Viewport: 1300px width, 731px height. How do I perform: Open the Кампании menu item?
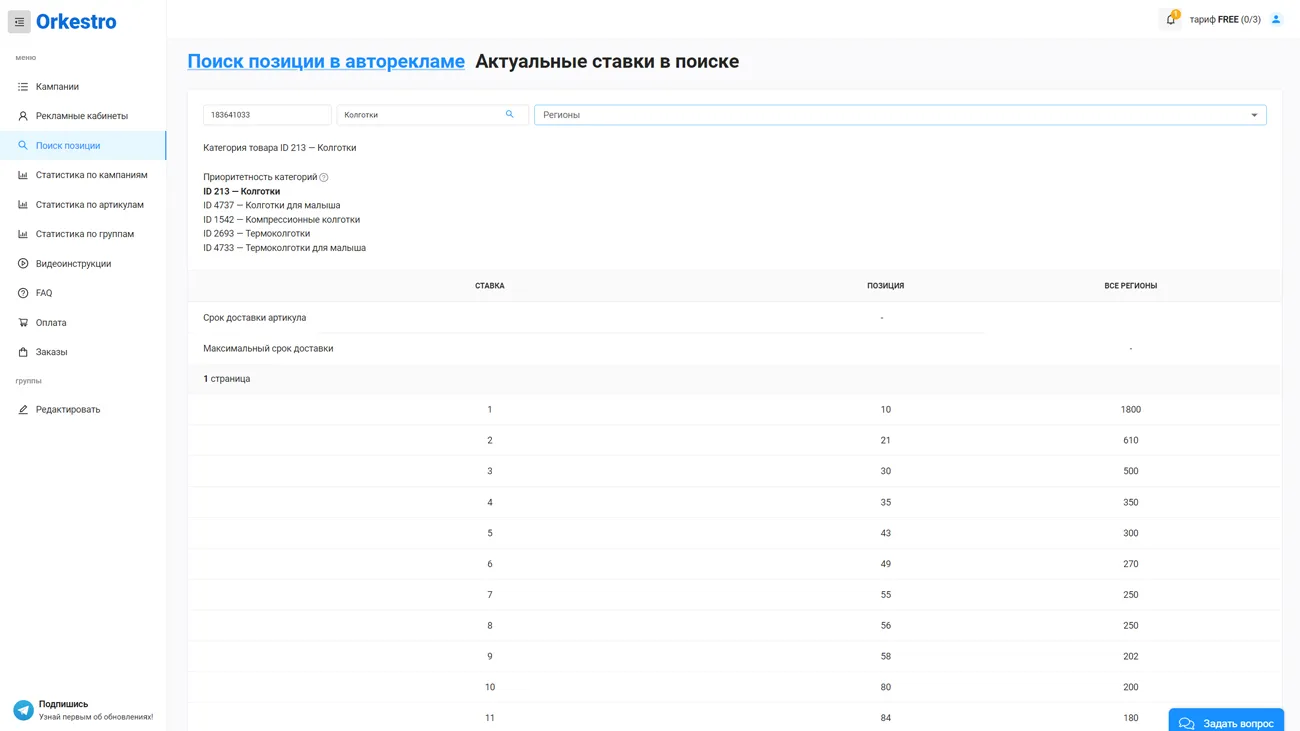pyautogui.click(x=57, y=87)
